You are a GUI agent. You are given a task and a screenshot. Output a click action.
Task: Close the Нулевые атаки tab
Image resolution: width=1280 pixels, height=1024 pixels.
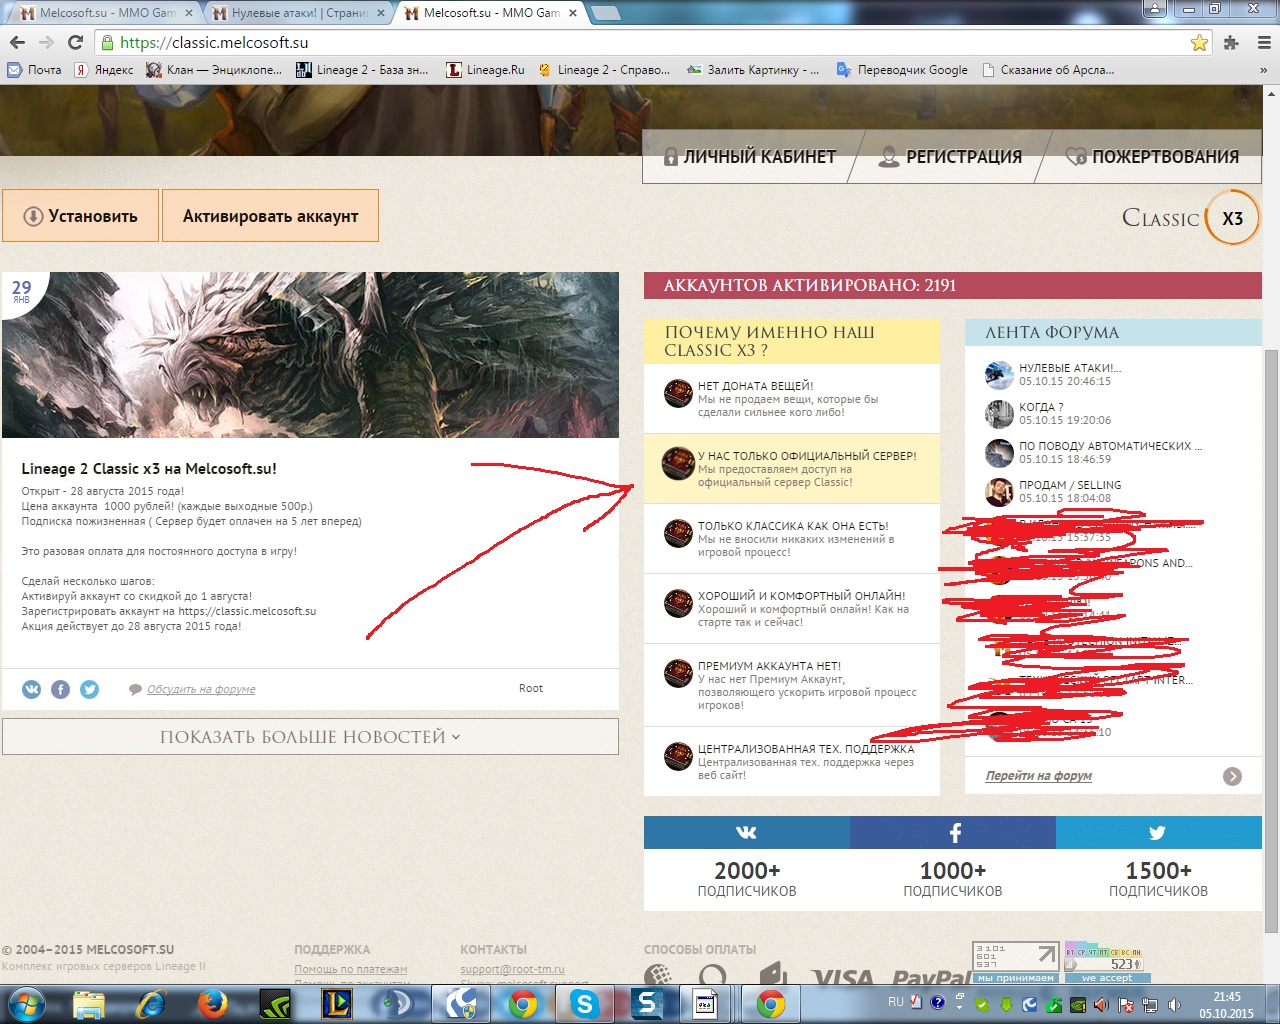pos(381,13)
